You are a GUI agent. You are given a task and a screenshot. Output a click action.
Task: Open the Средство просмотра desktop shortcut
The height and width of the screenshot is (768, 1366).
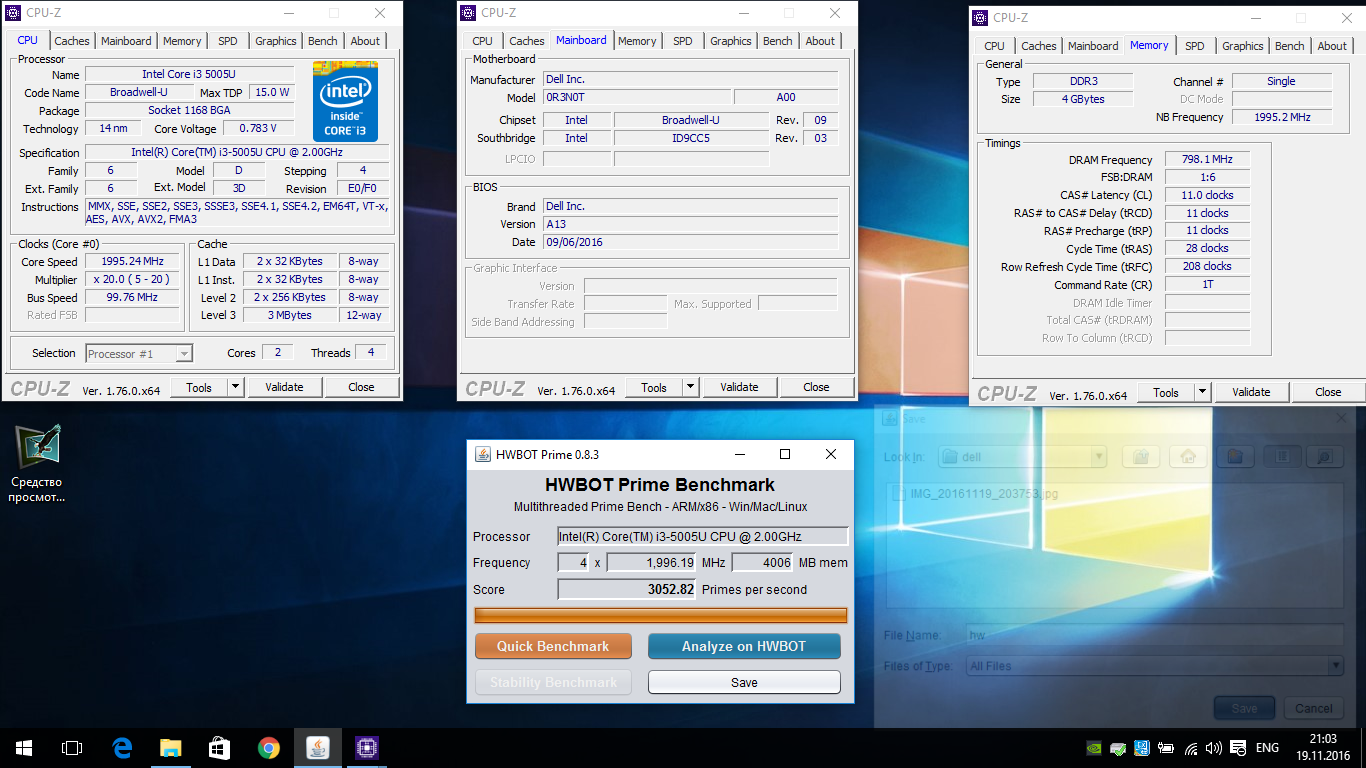[x=37, y=464]
